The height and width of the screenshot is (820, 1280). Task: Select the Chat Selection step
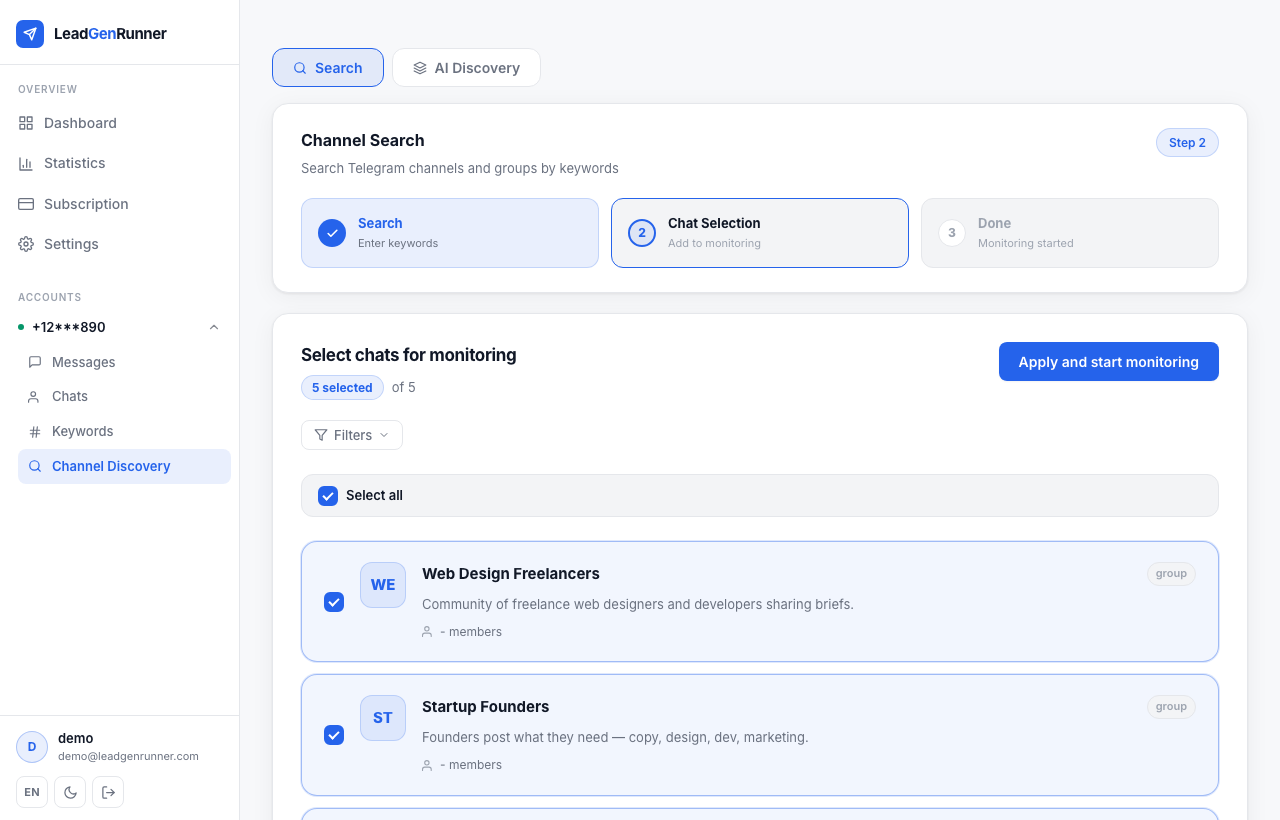[x=760, y=233]
